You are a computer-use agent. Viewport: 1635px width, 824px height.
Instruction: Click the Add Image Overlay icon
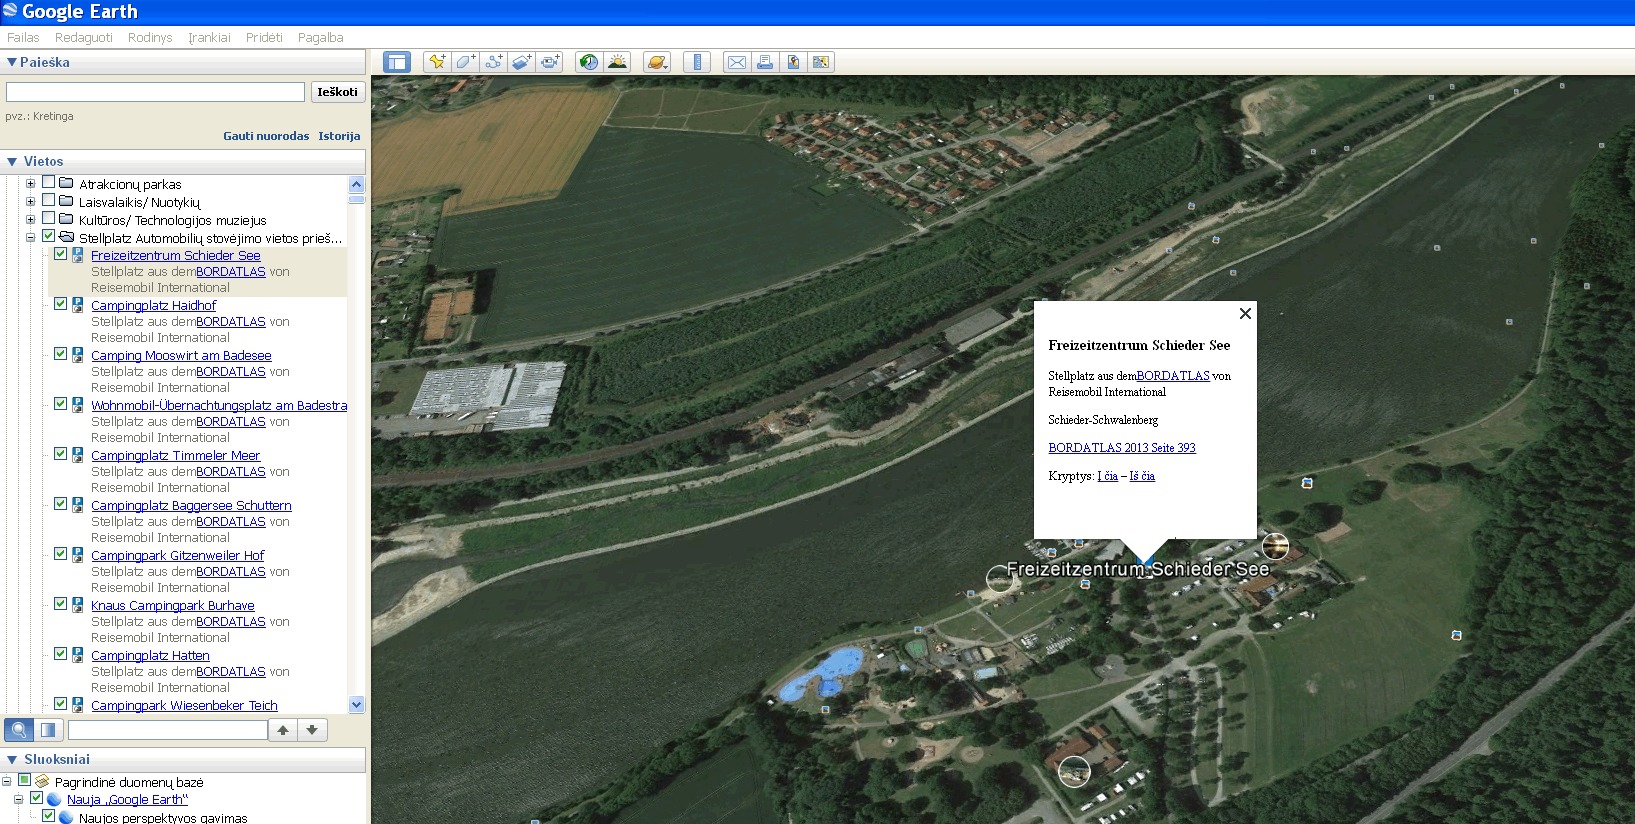coord(521,62)
